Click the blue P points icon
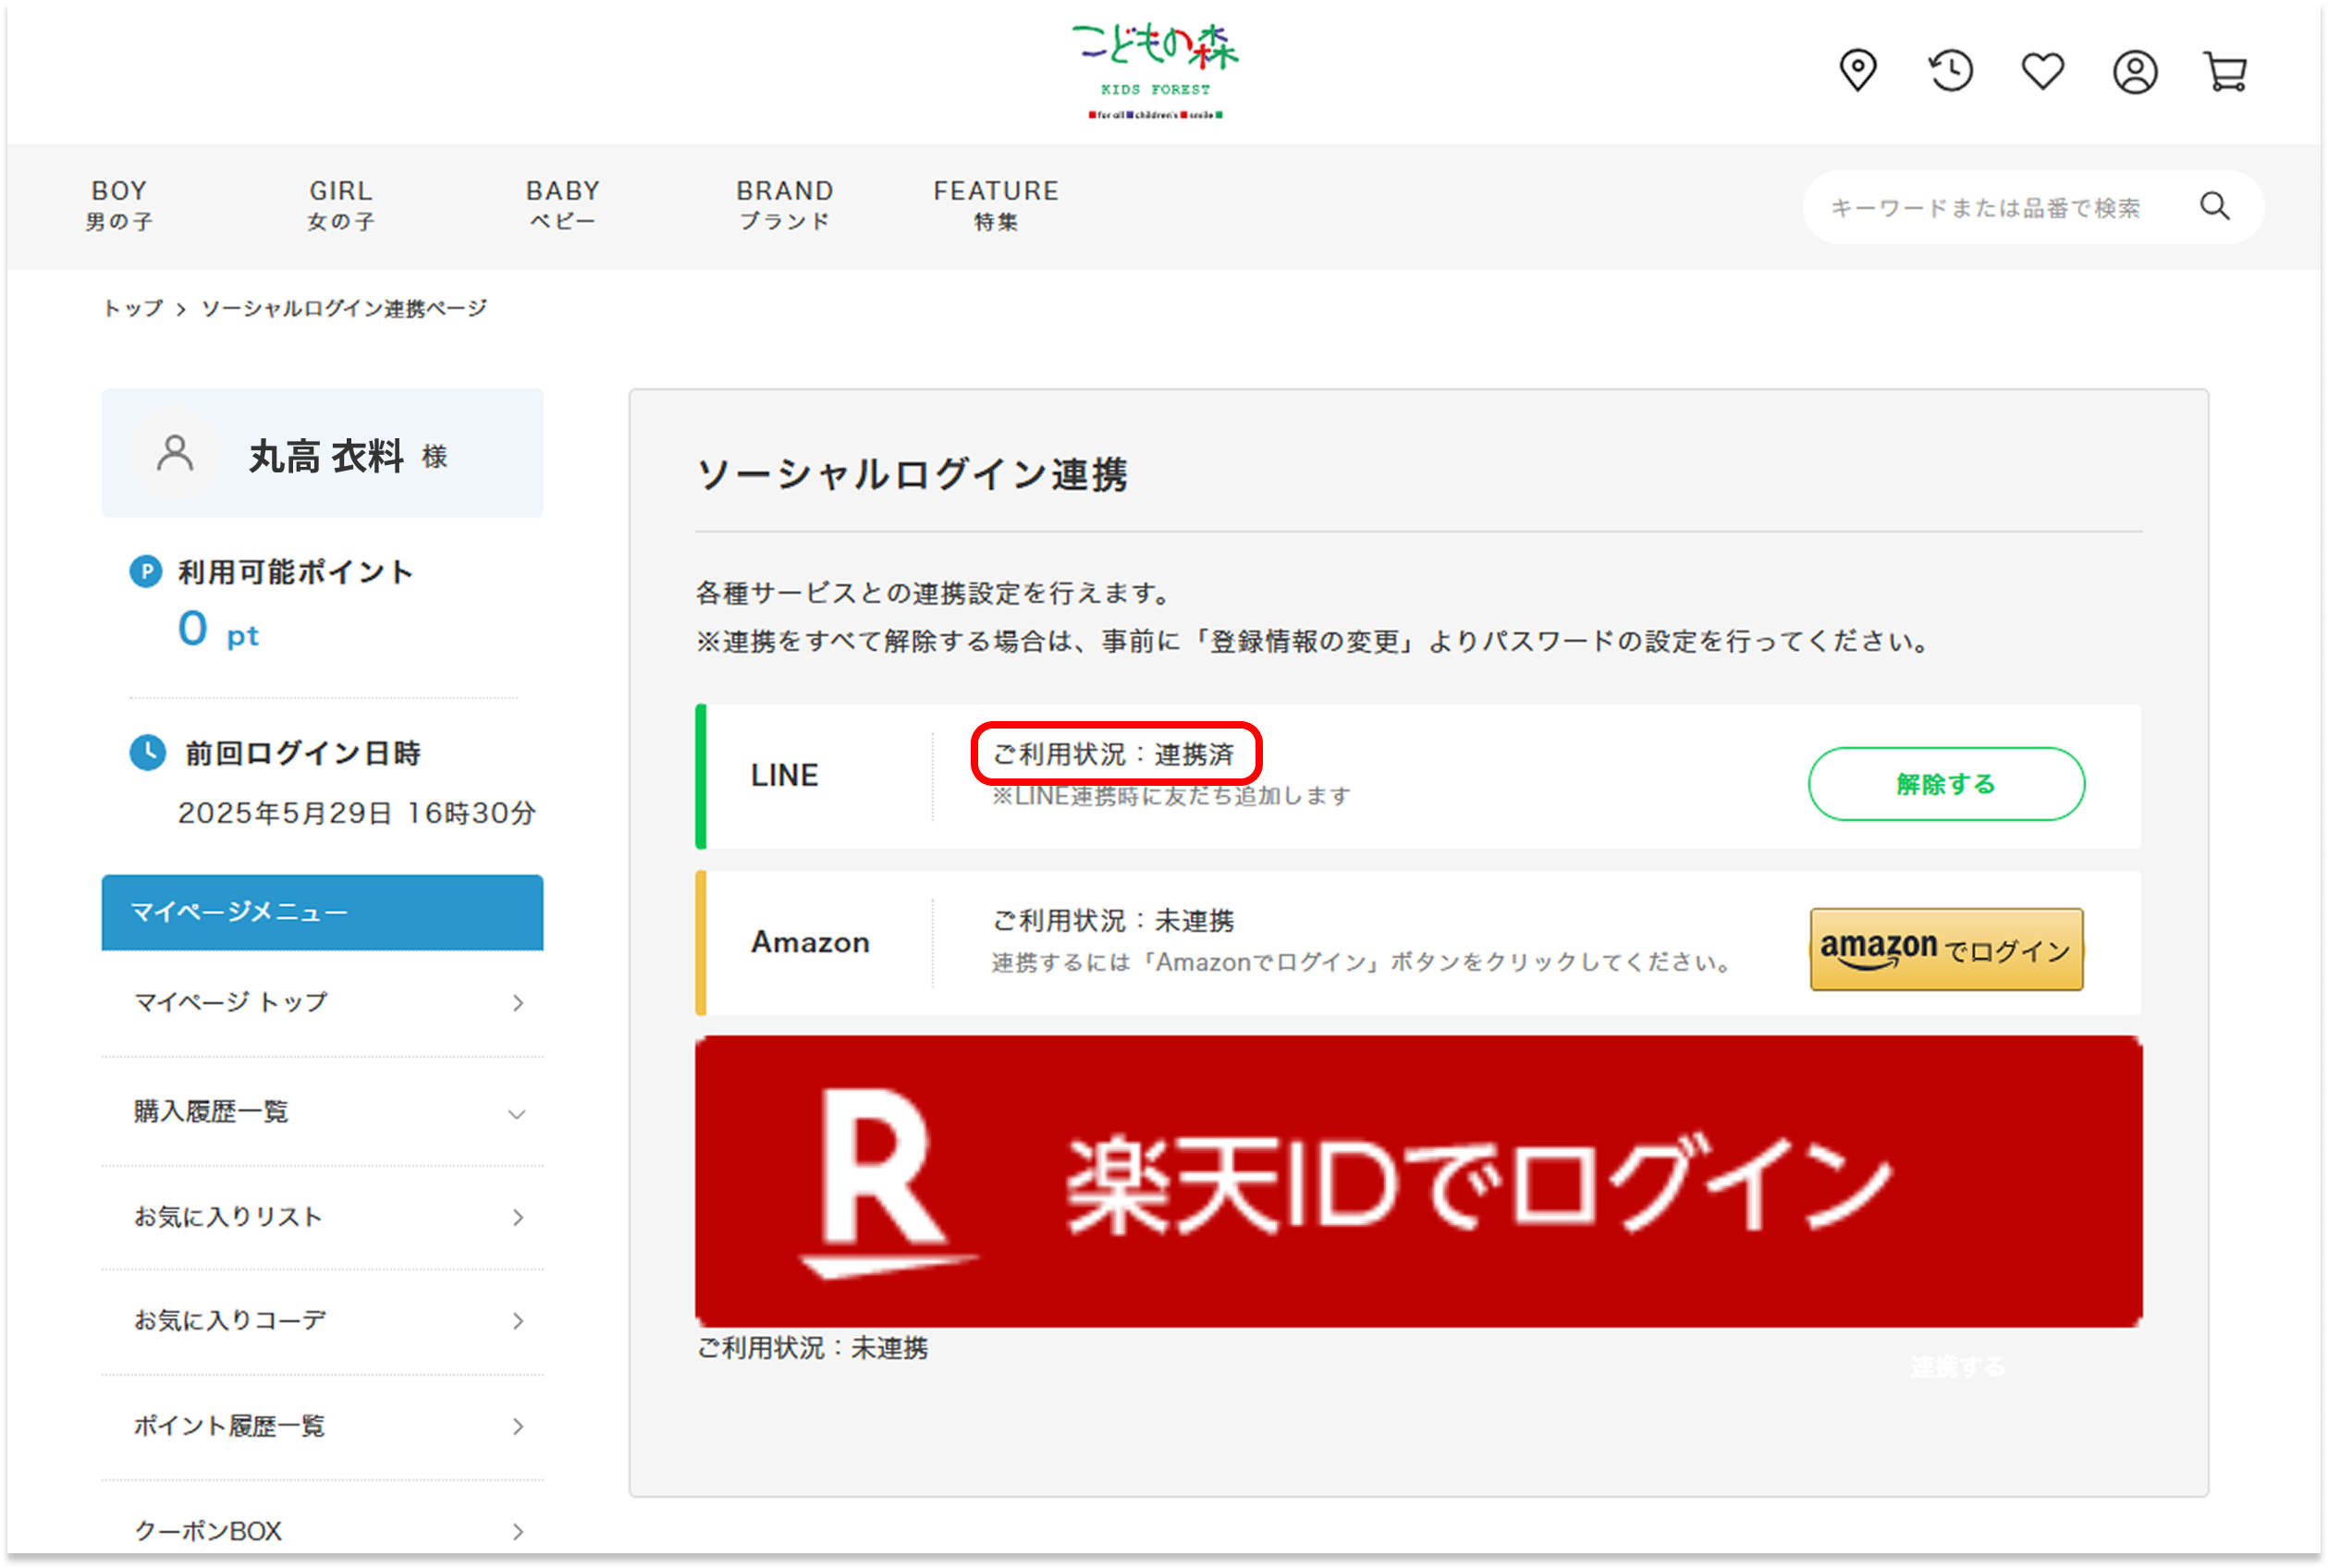This screenshot has width=2328, height=1568. pos(146,572)
